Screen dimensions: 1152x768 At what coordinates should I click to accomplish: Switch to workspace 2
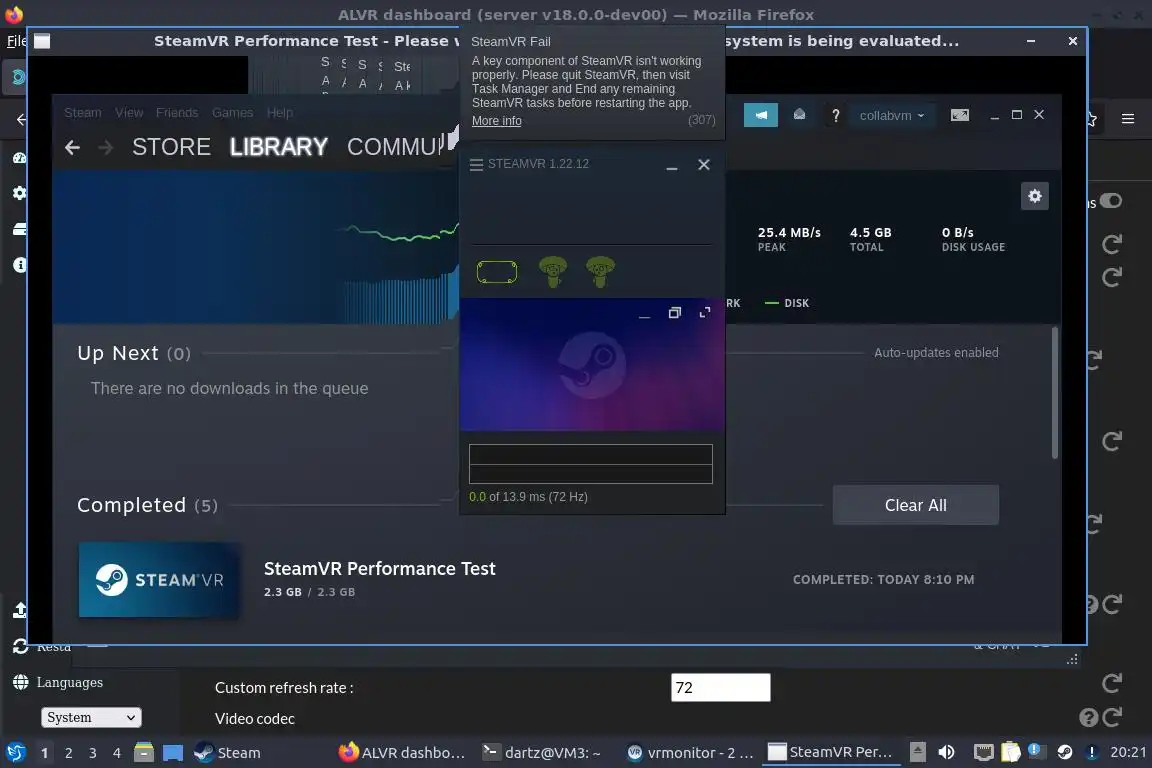(68, 753)
